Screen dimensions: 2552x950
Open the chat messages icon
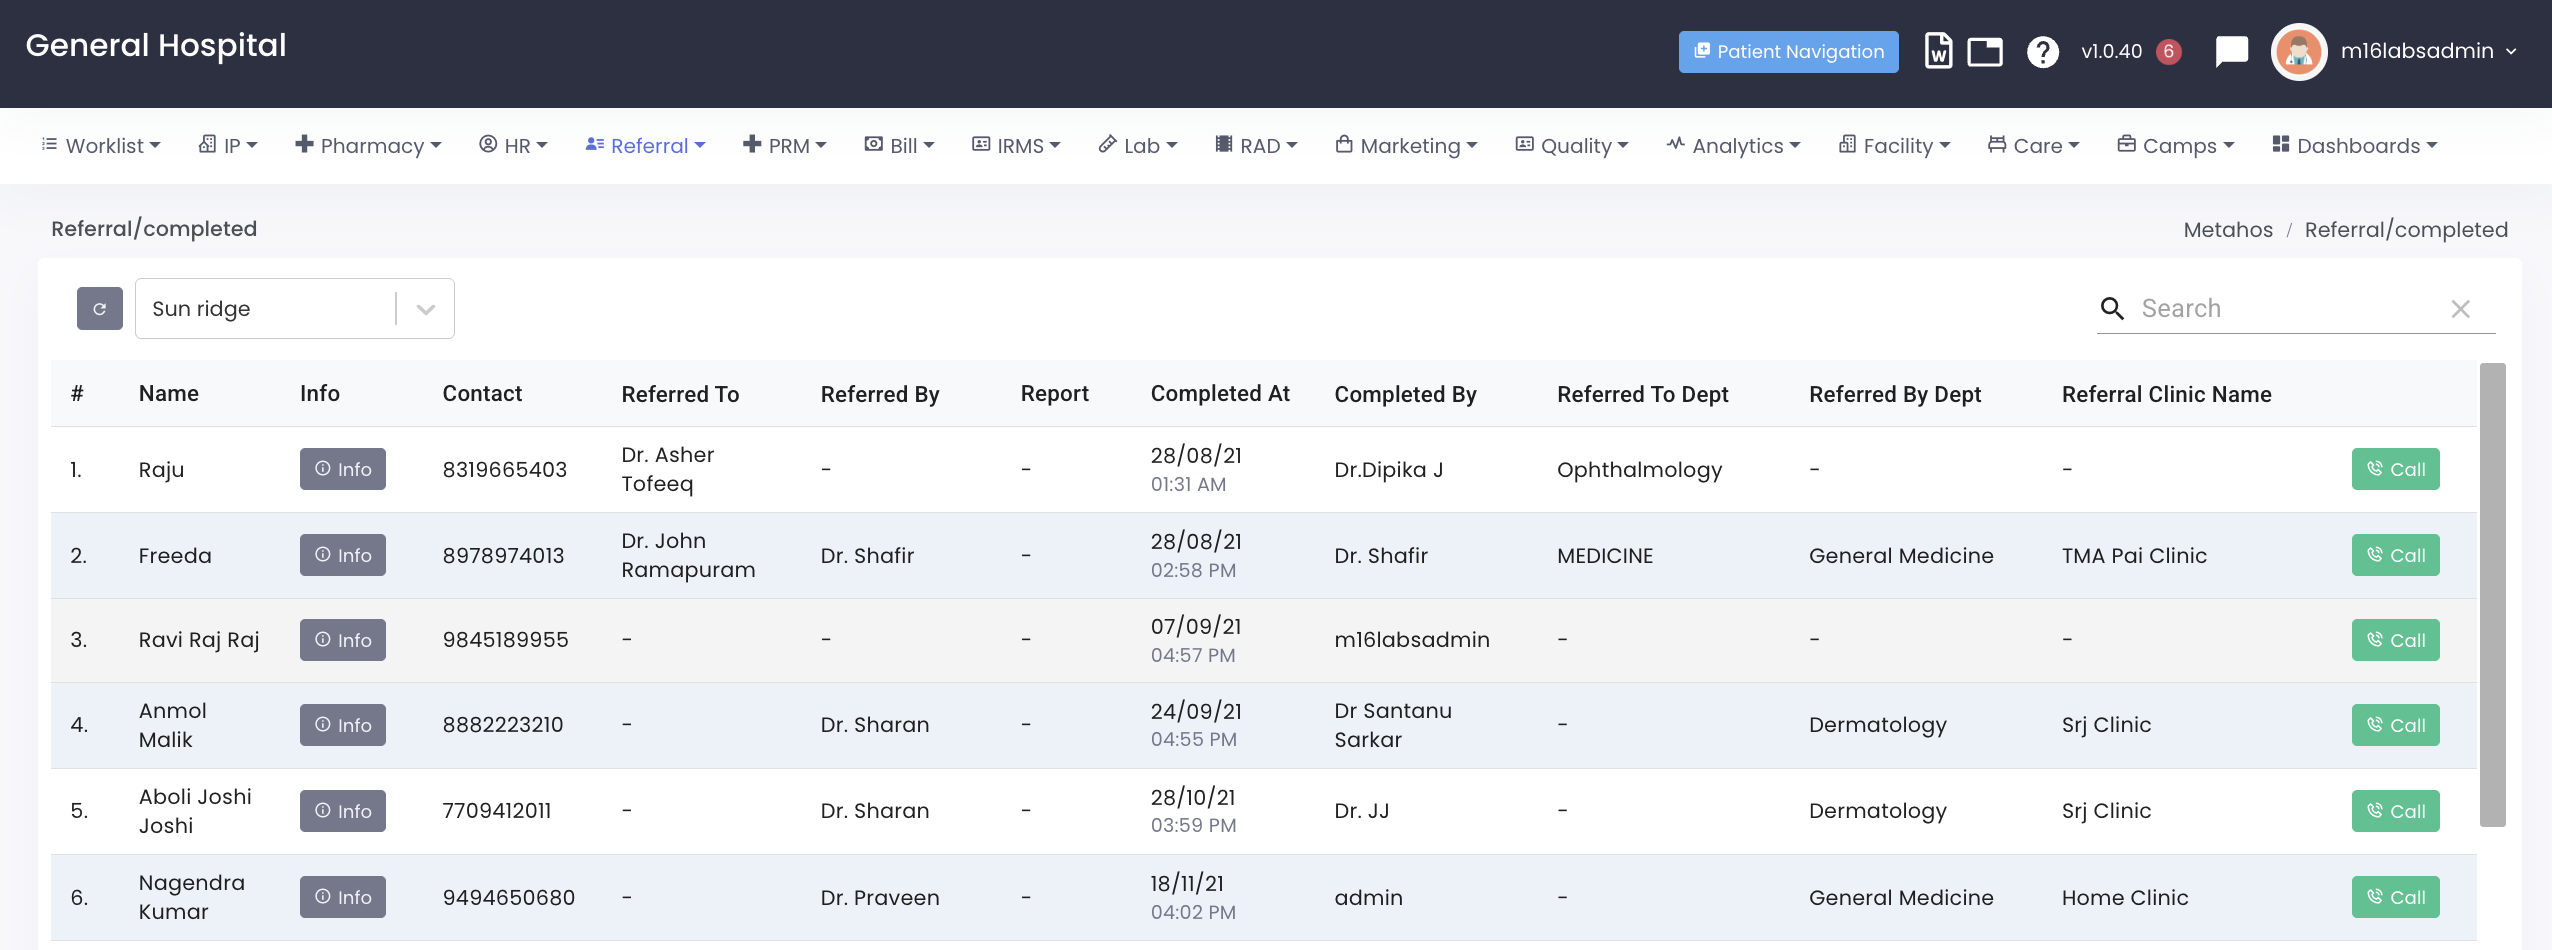point(2231,51)
